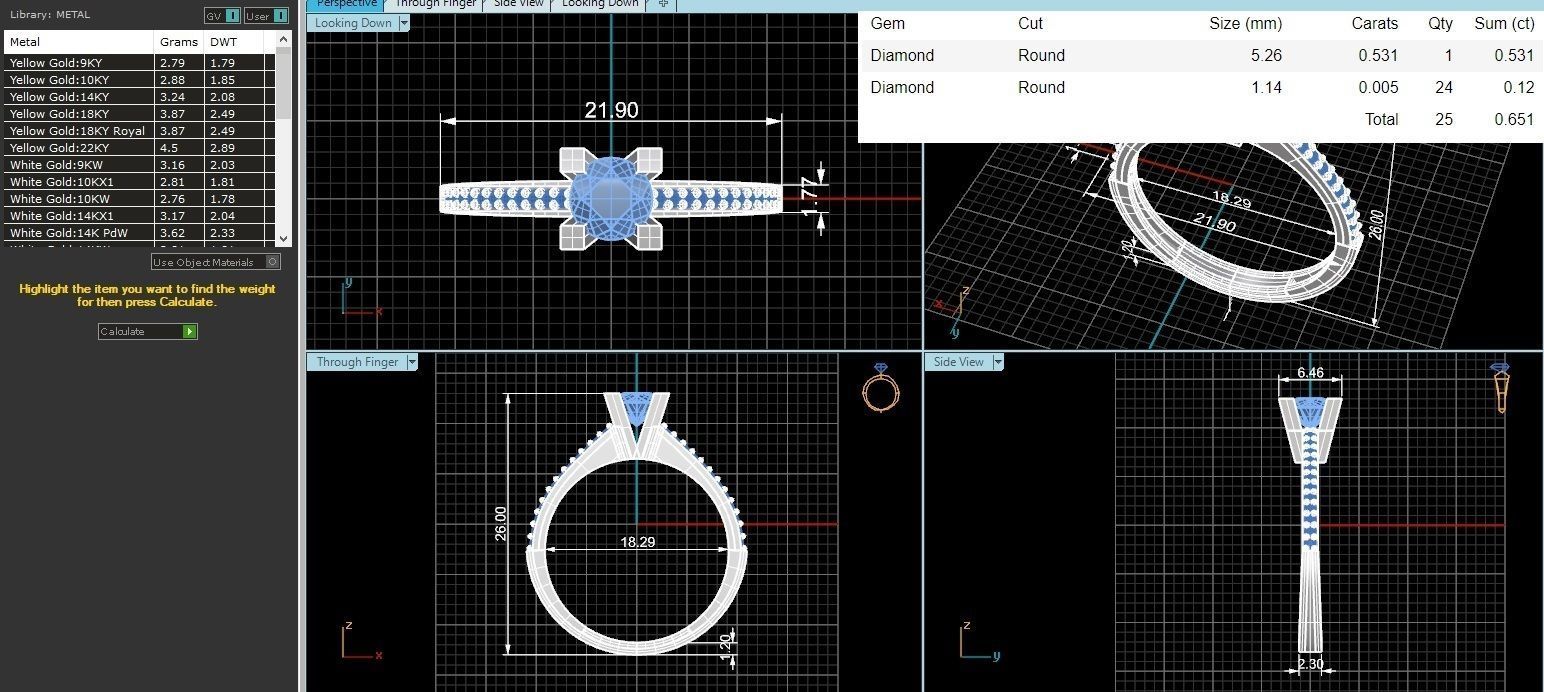Click the Qty column header

(1441, 23)
